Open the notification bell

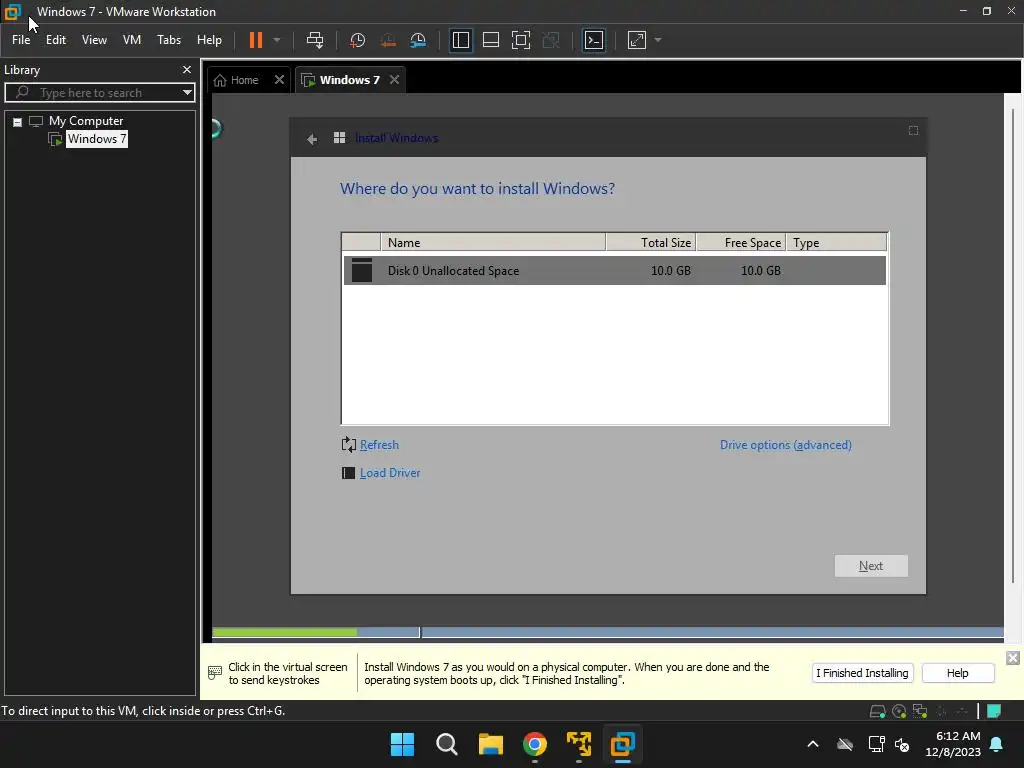(997, 744)
